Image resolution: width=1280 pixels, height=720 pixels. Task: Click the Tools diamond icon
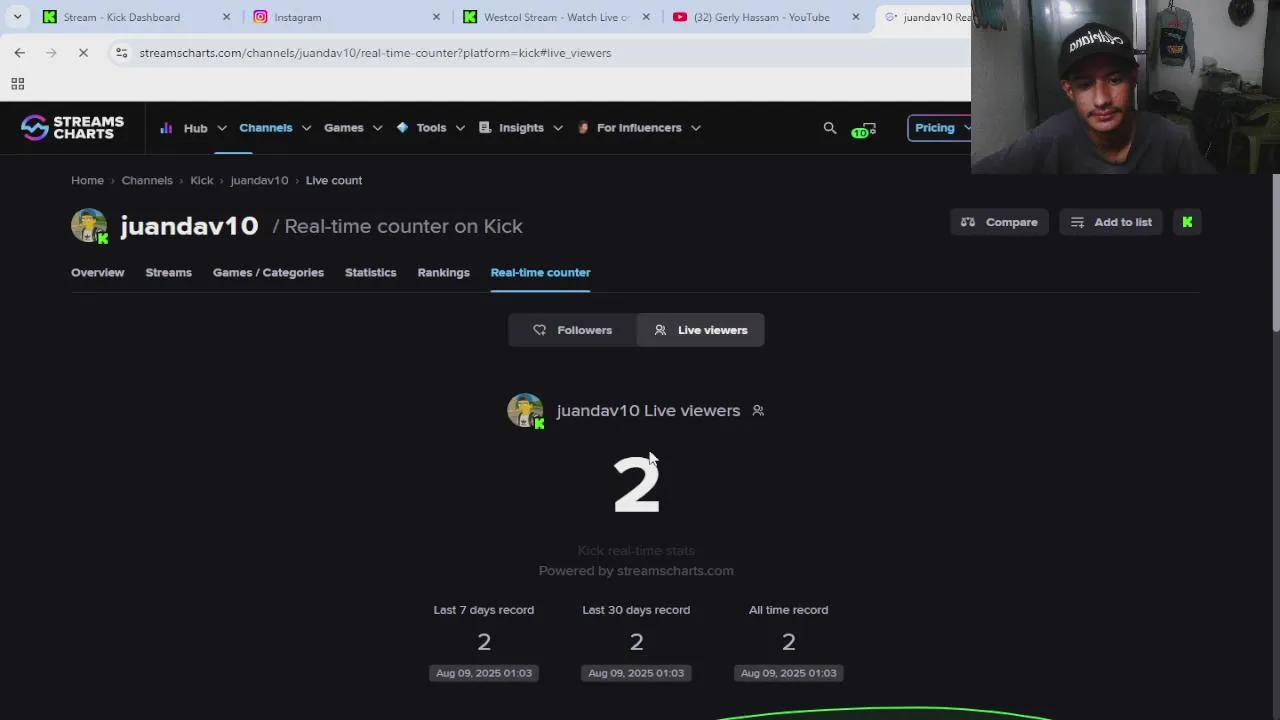(x=403, y=128)
